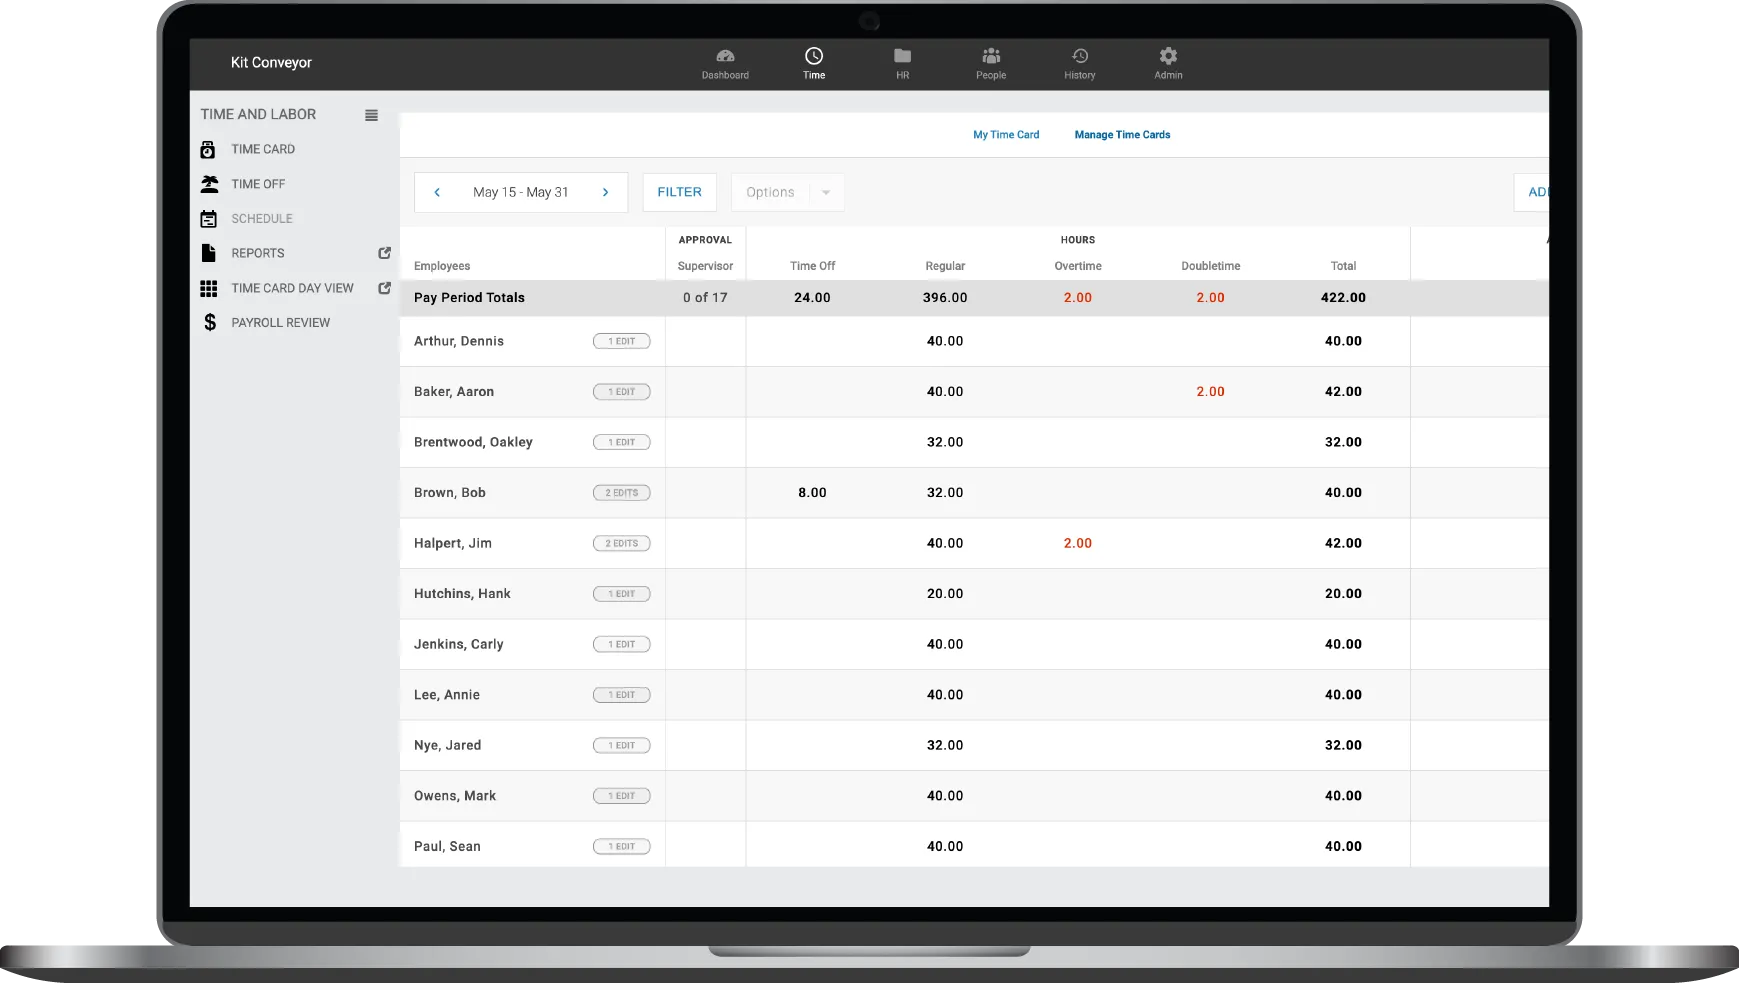Screen dimensions: 1739x983
Task: Go to the previous pay period
Action: click(437, 192)
